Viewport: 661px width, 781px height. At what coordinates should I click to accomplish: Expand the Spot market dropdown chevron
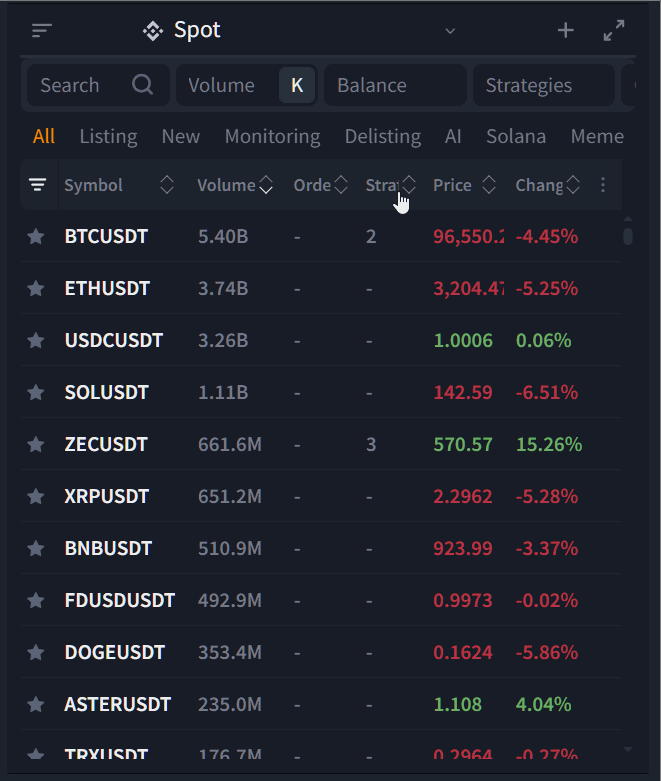point(450,31)
